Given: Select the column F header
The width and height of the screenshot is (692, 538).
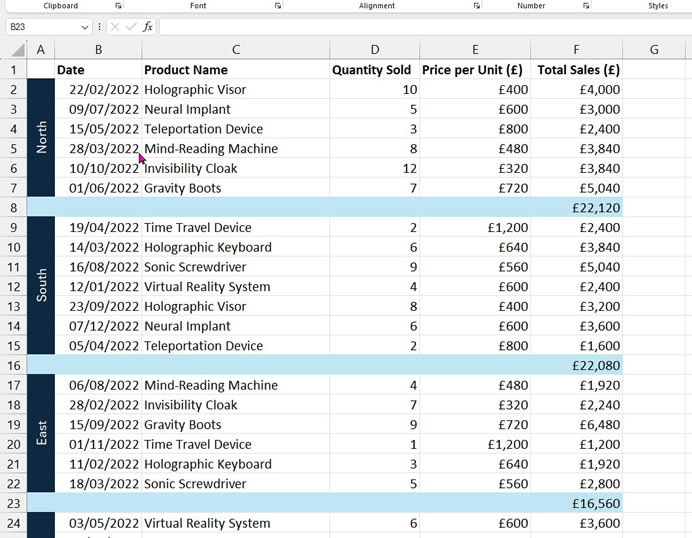Looking at the screenshot, I should click(x=576, y=49).
